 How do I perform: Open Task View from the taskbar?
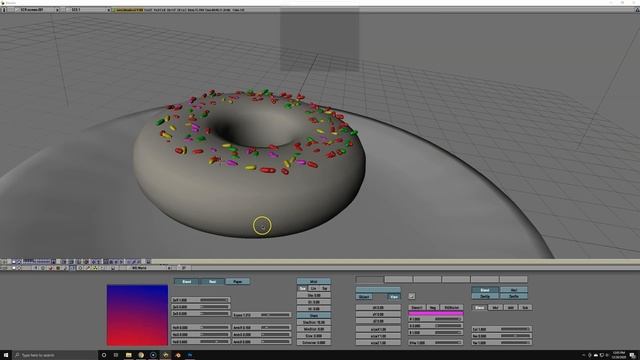tap(116, 355)
